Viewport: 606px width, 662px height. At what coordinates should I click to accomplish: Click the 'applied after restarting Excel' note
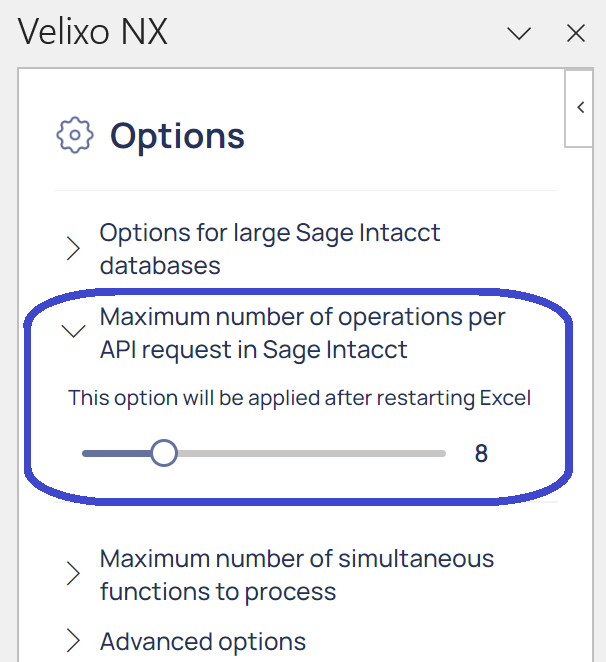299,398
